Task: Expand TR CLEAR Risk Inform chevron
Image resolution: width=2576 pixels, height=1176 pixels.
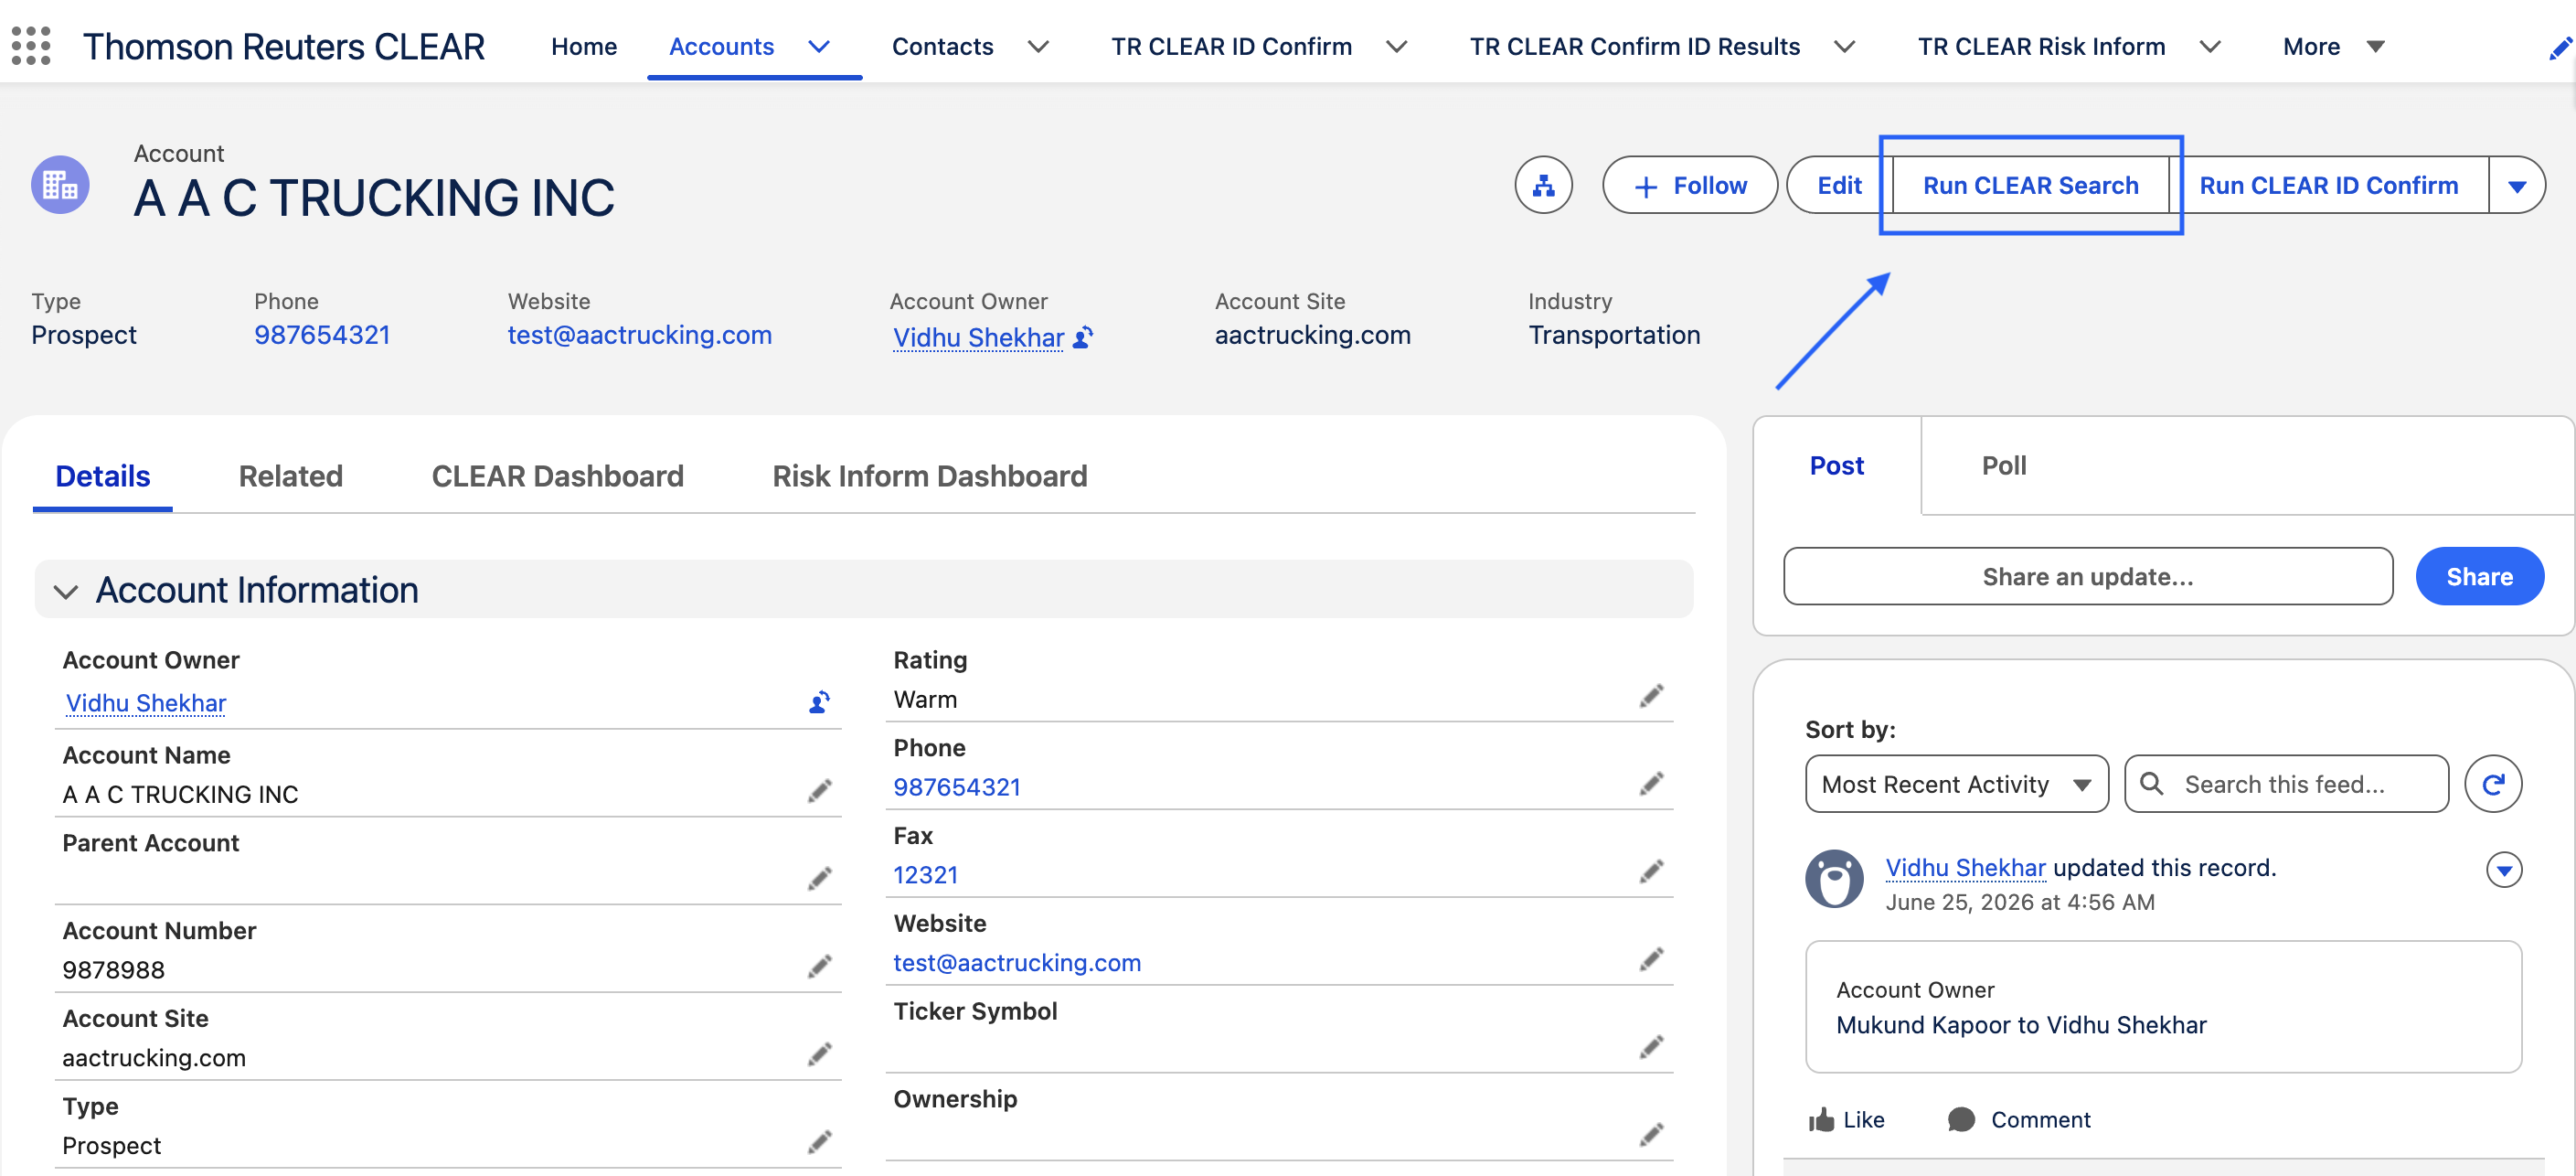Action: coord(2210,47)
